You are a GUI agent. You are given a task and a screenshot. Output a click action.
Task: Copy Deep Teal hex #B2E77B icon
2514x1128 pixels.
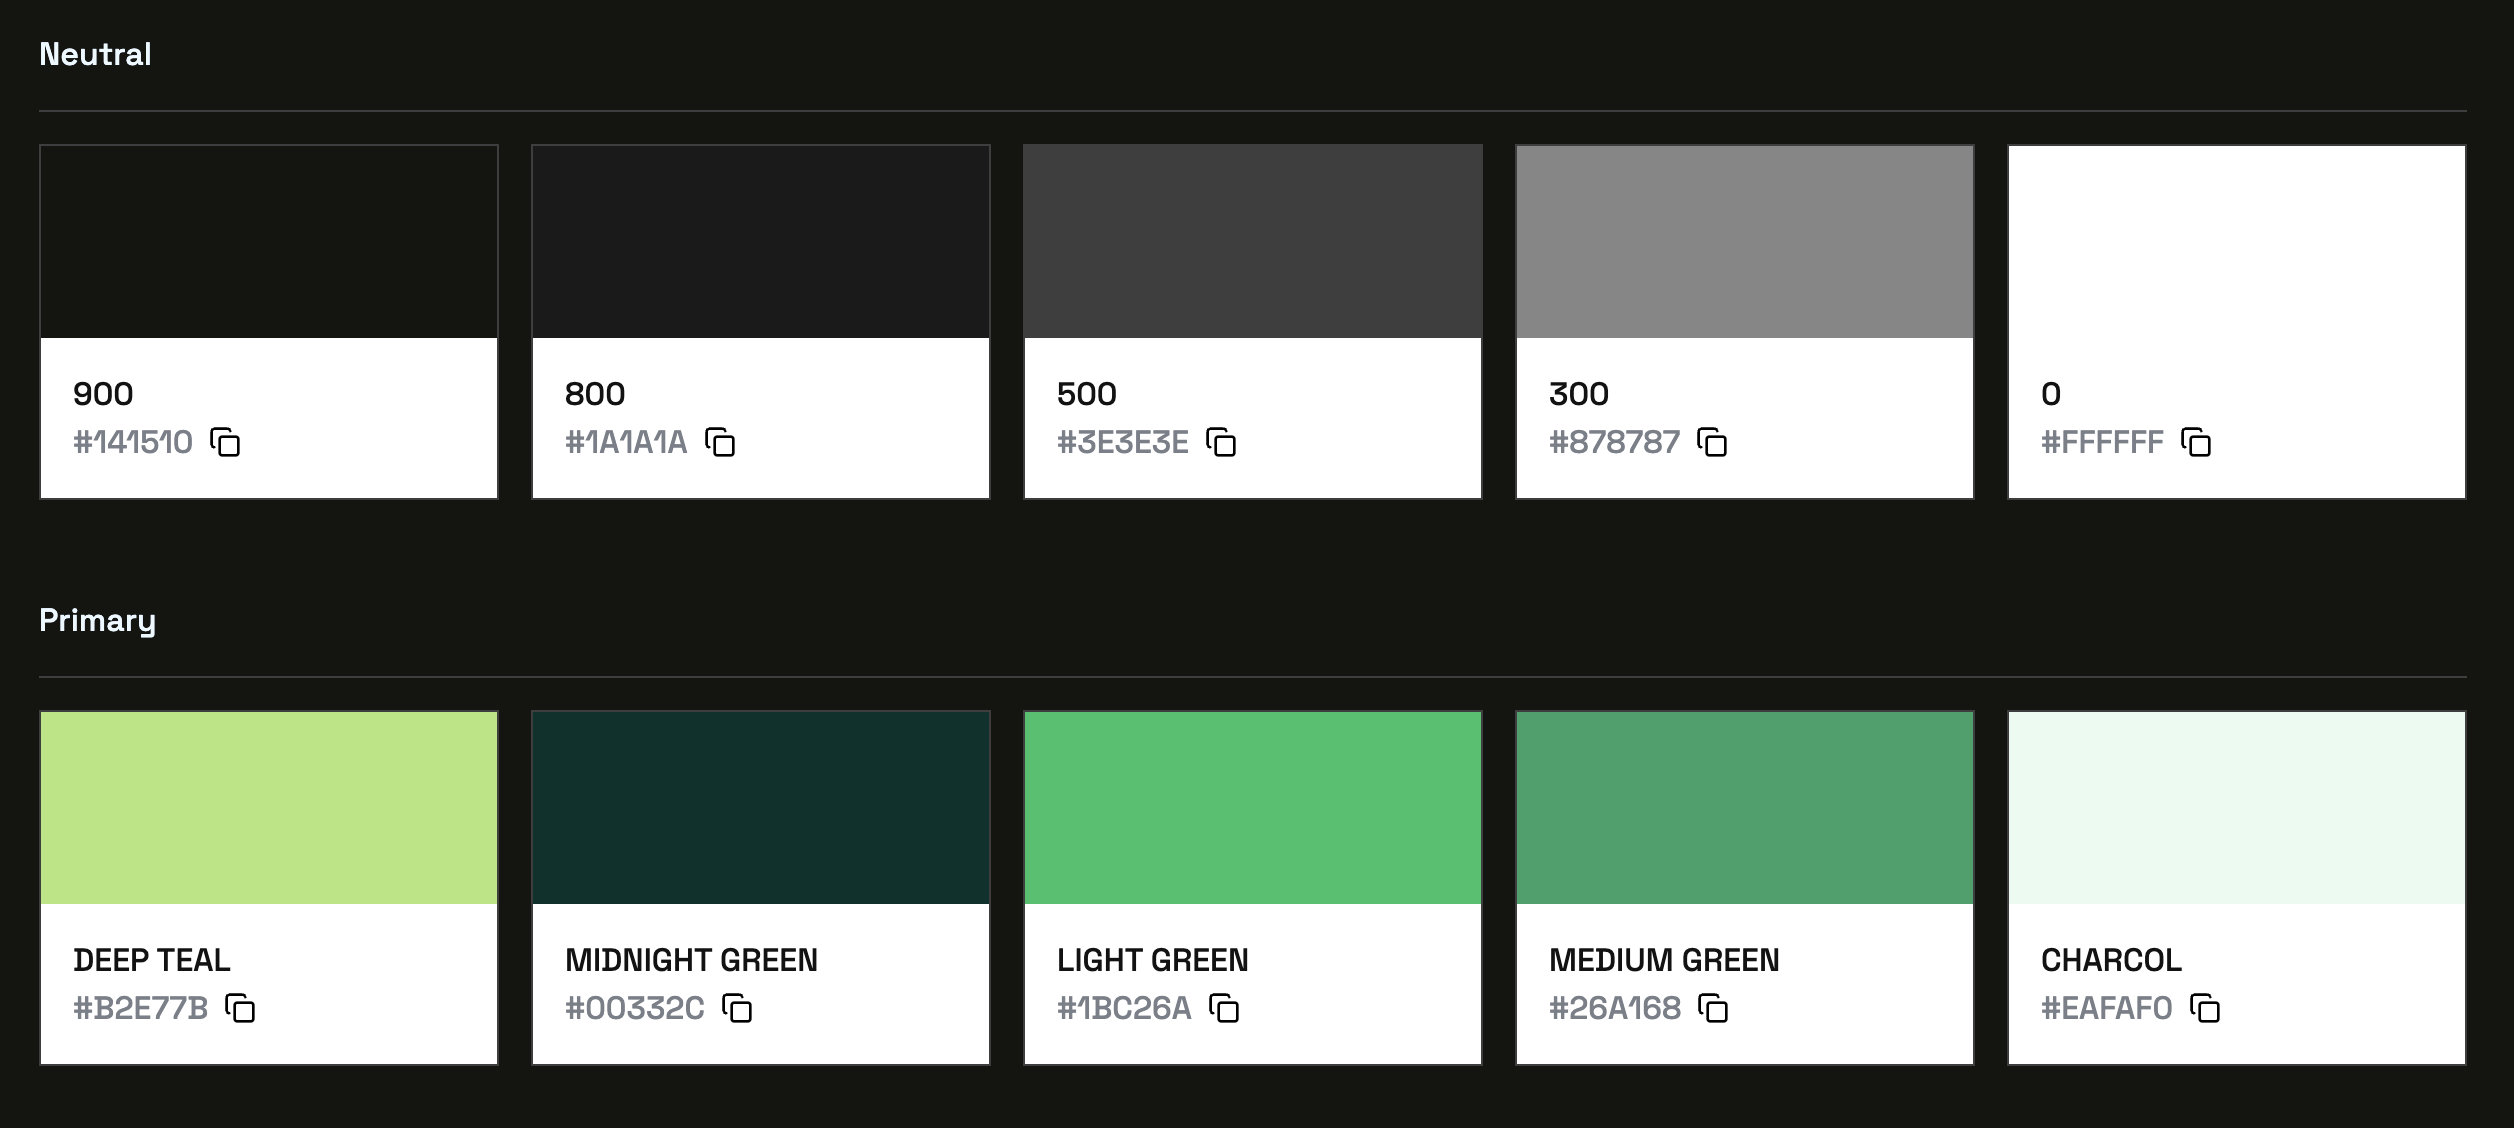(240, 1008)
